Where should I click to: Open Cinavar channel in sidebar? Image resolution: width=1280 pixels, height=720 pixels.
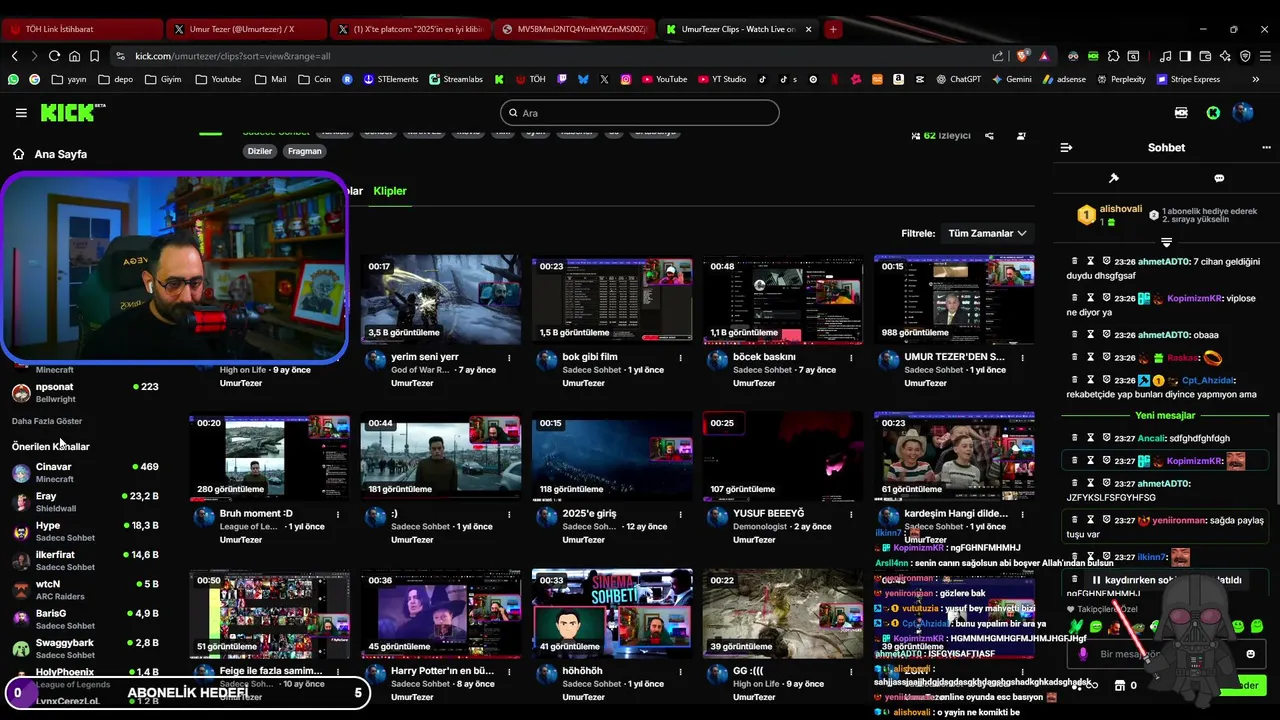click(85, 472)
